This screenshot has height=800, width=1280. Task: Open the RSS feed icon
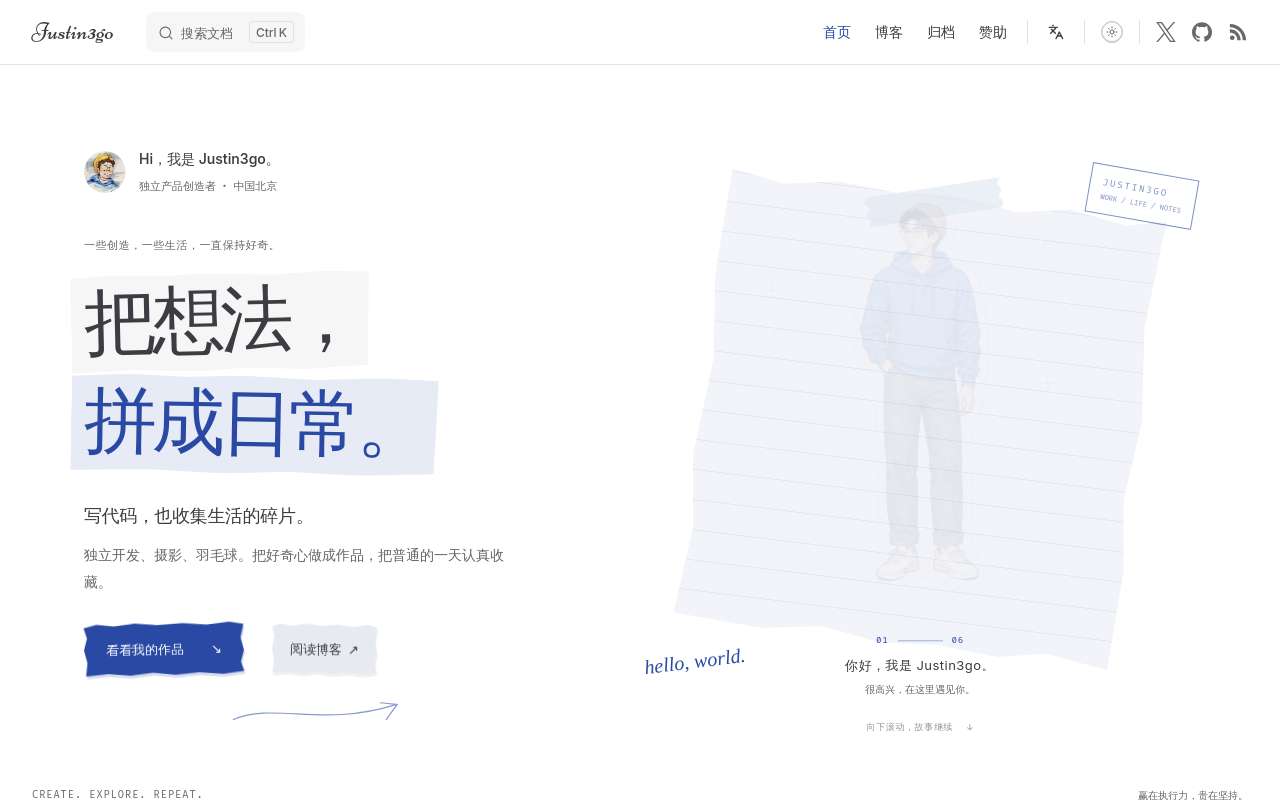click(x=1238, y=32)
